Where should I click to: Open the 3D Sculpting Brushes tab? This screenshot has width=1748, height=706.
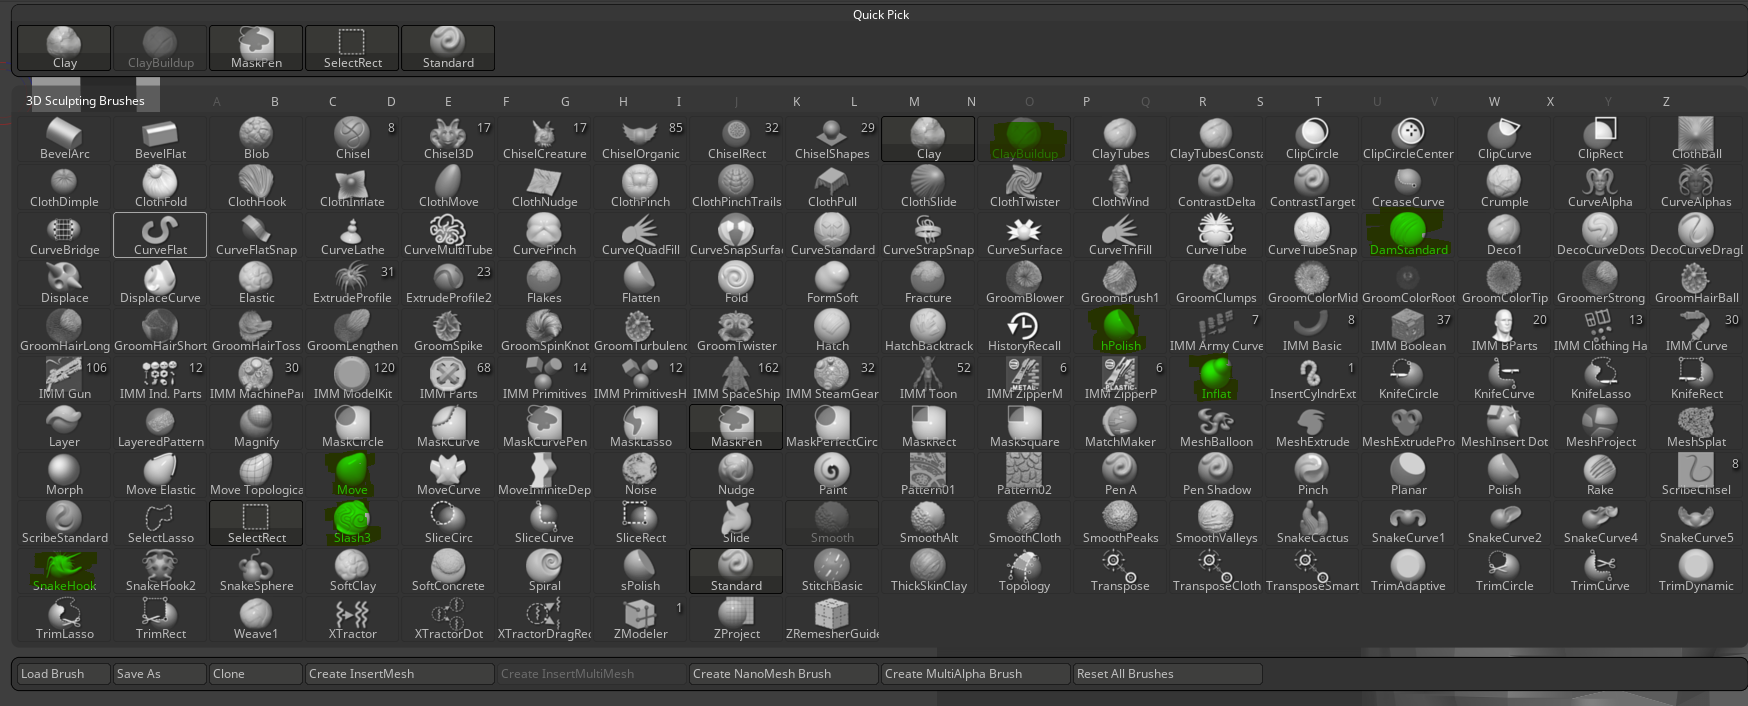point(85,101)
